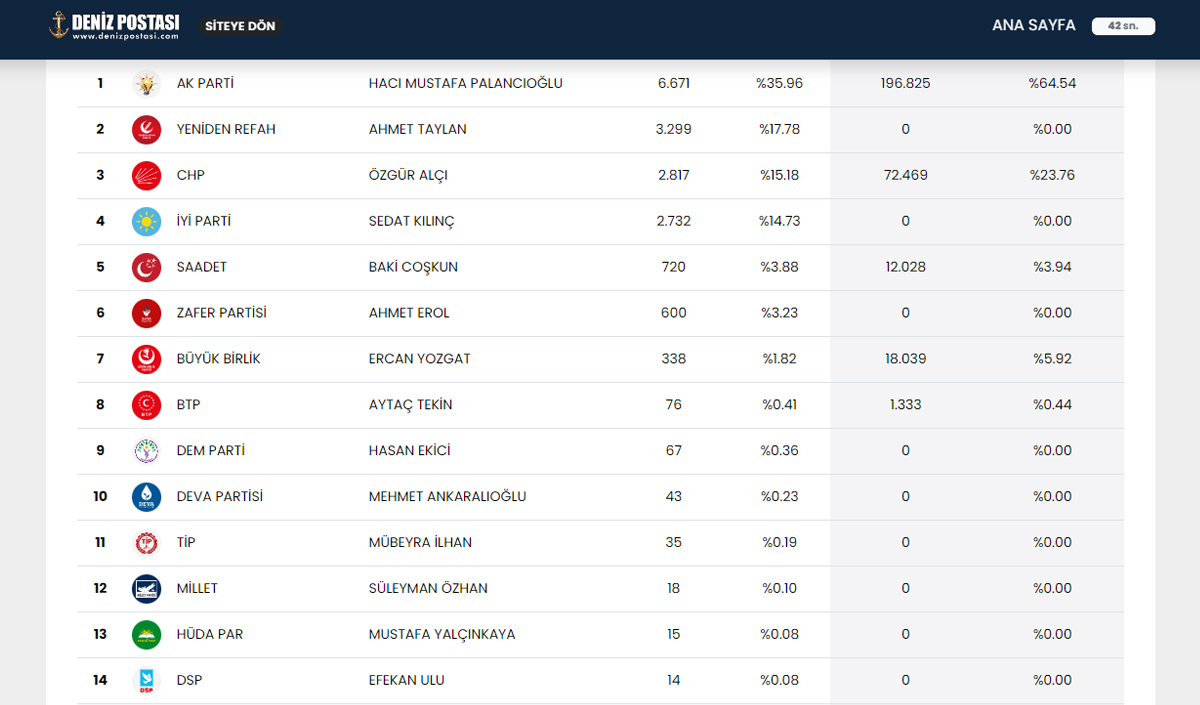Select the HÜDA PAR party name
The height and width of the screenshot is (705, 1200).
point(210,635)
